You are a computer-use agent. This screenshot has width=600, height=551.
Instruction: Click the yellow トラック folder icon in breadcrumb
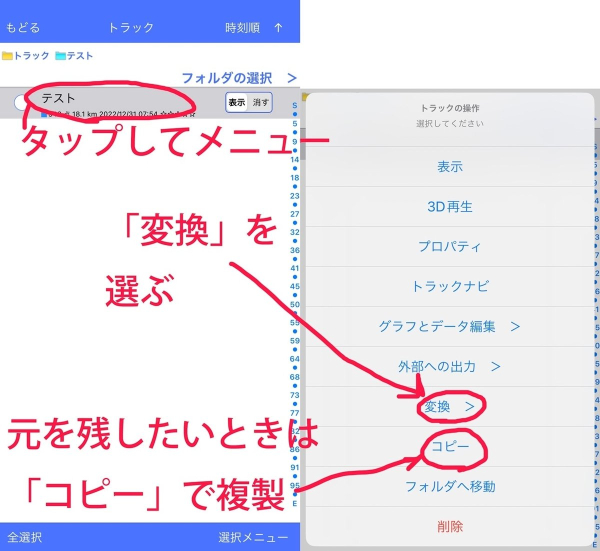point(8,56)
